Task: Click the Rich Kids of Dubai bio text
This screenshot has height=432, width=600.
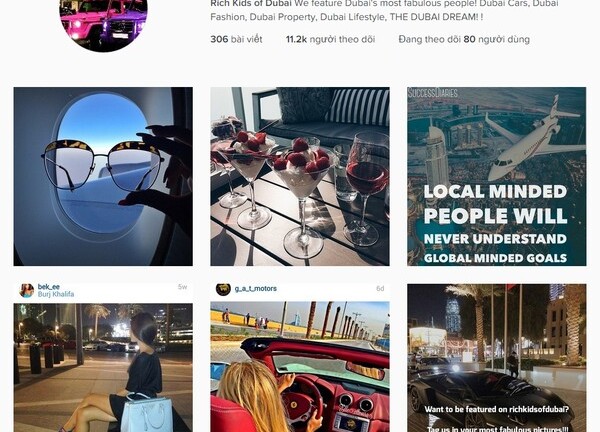Action: (x=384, y=11)
